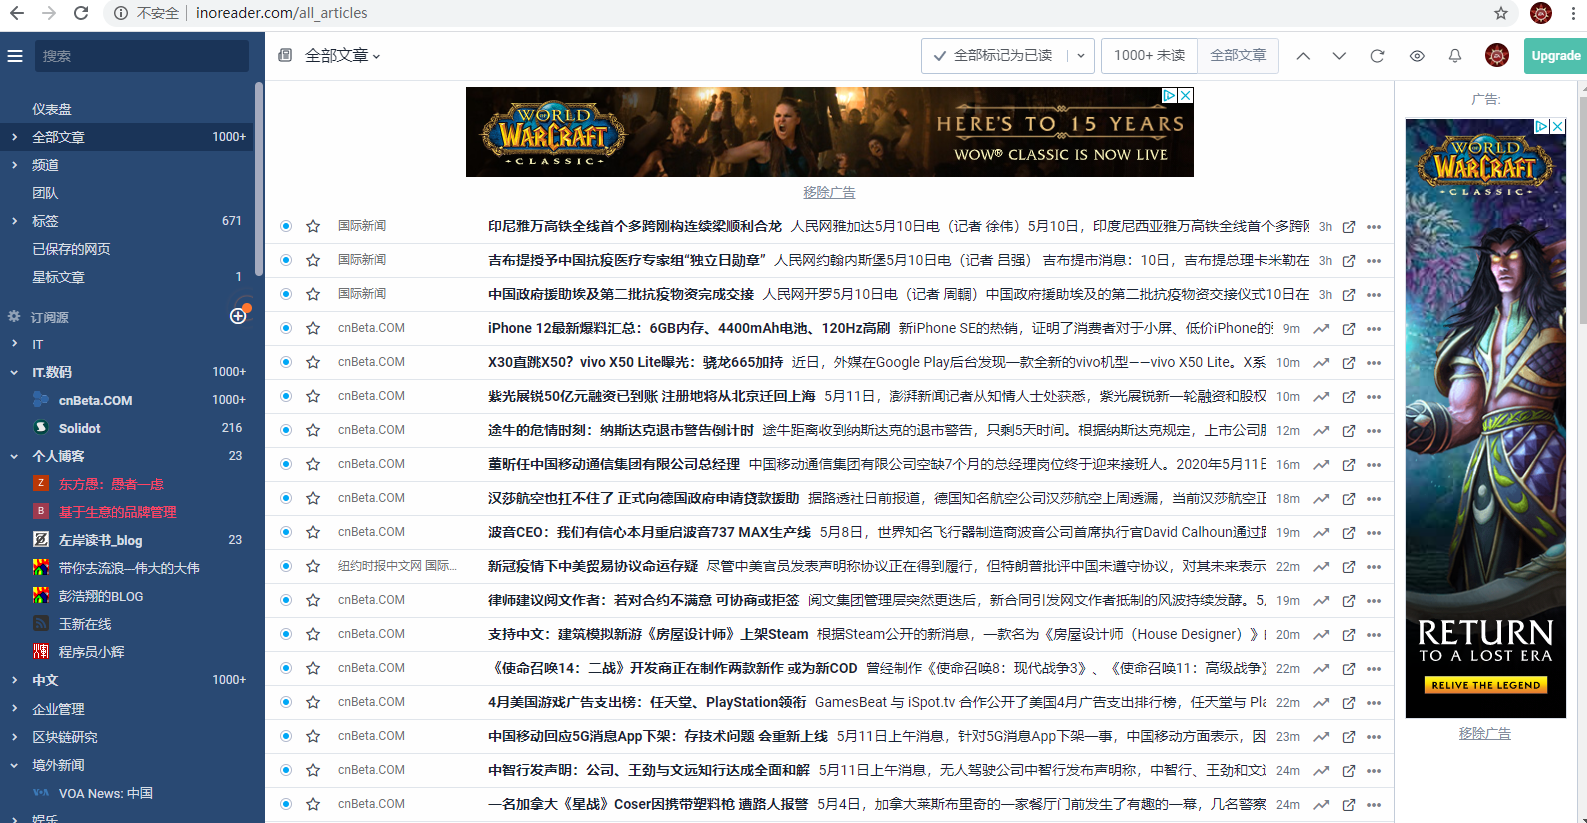Image resolution: width=1587 pixels, height=823 pixels.
Task: Toggle the hamburger sidebar menu
Action: click(15, 56)
